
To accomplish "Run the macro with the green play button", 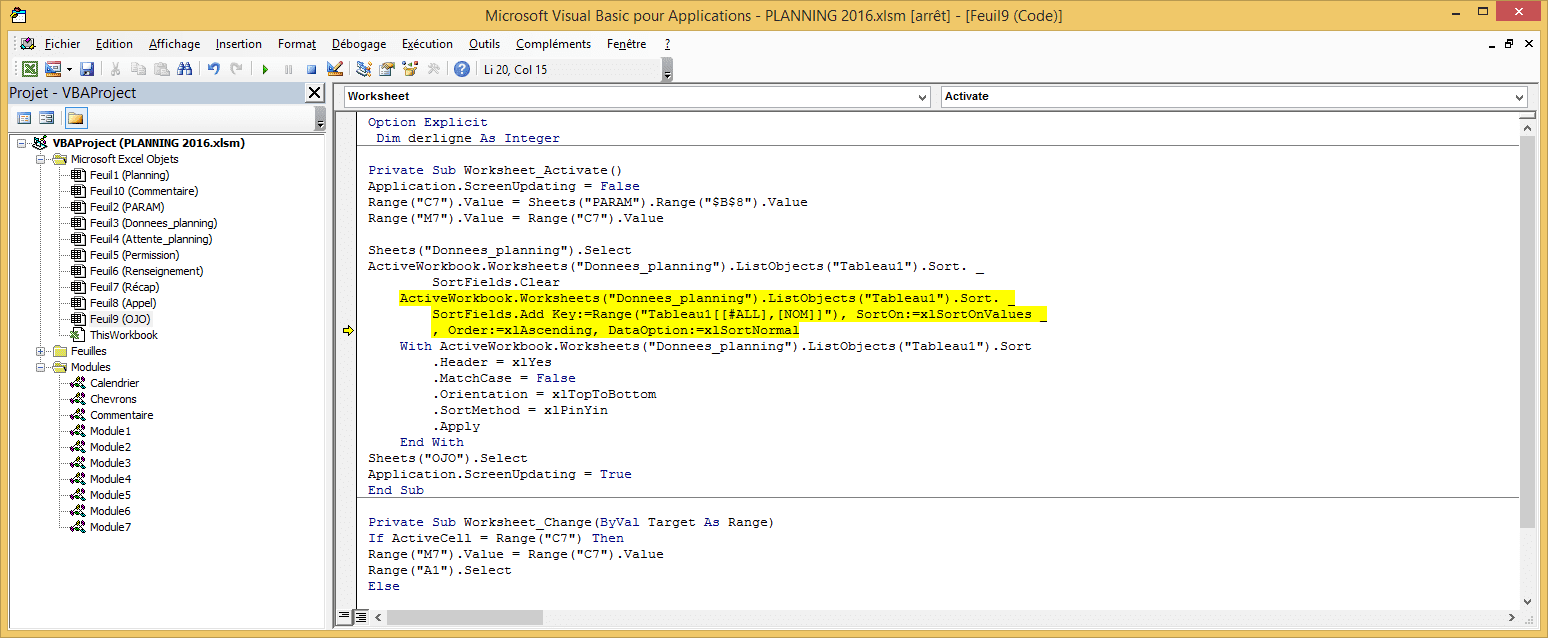I will point(265,69).
